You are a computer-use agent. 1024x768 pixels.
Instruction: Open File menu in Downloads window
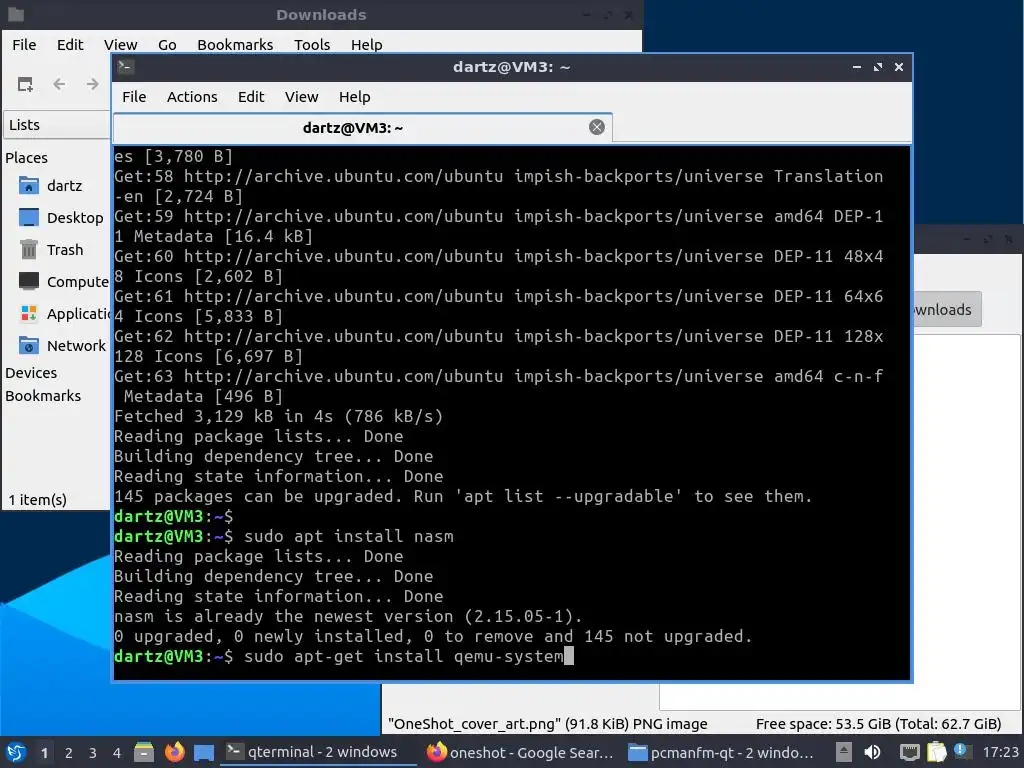24,45
